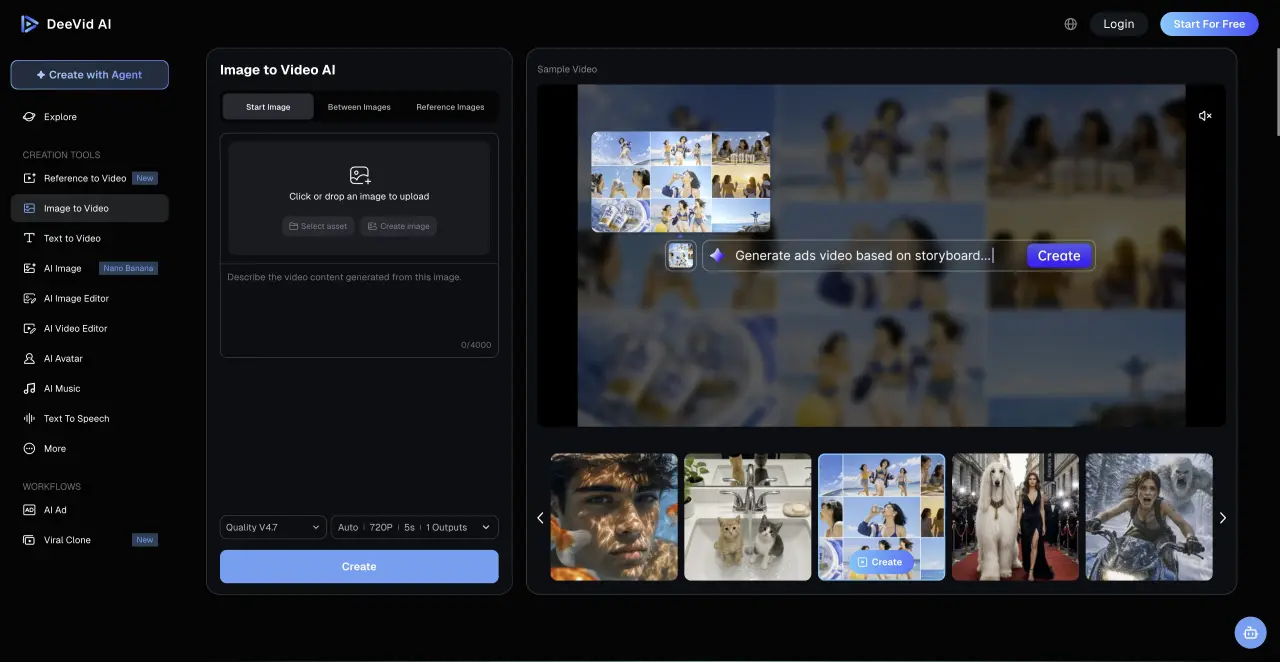Click the DeeVid AI logo icon
Viewport: 1280px width, 662px height.
[x=30, y=24]
